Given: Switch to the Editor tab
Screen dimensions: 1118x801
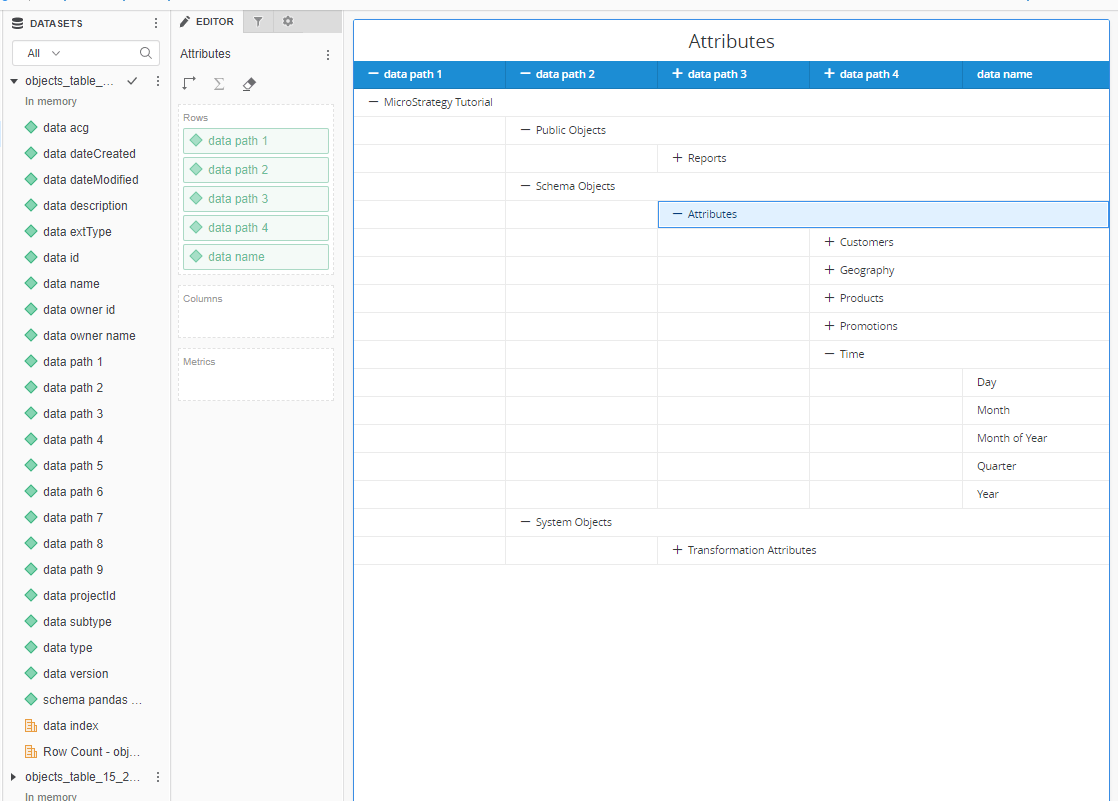Looking at the screenshot, I should click(x=207, y=21).
